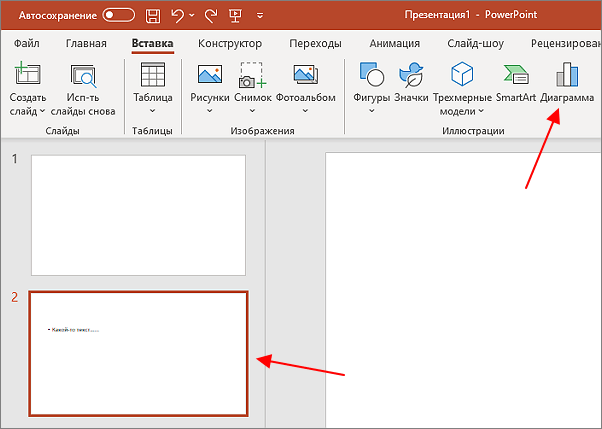Select slide 1 thumbnail

click(x=138, y=215)
